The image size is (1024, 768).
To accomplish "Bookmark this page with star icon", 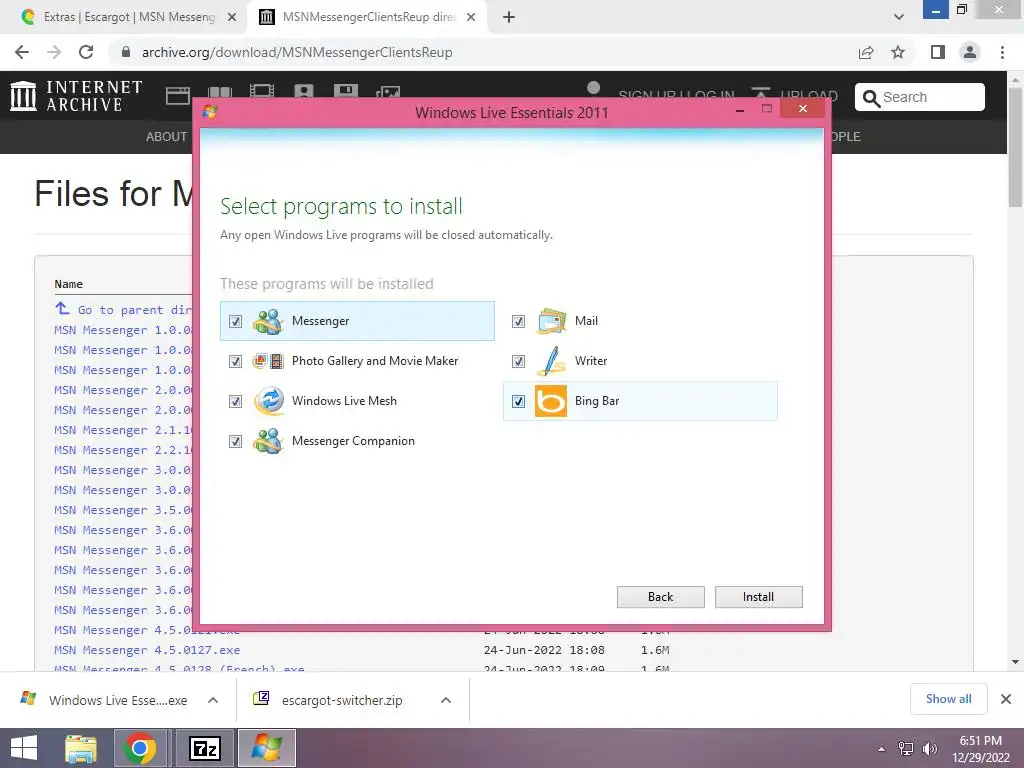I will [x=898, y=52].
